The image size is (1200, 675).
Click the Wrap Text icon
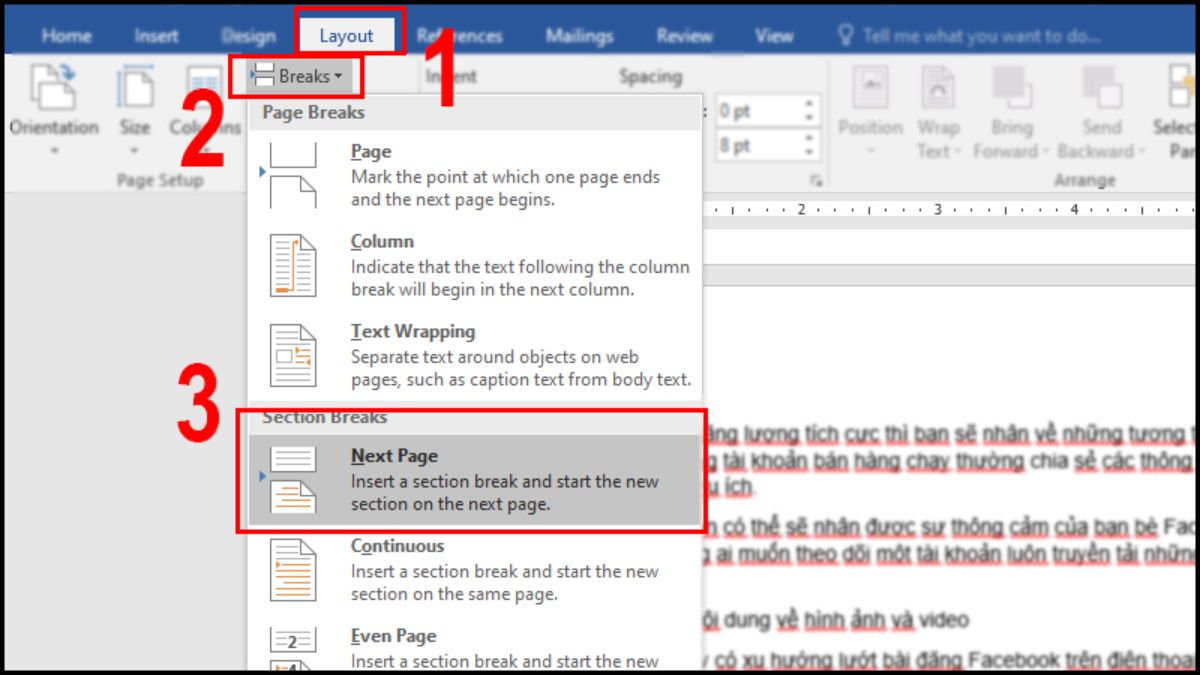[x=937, y=90]
